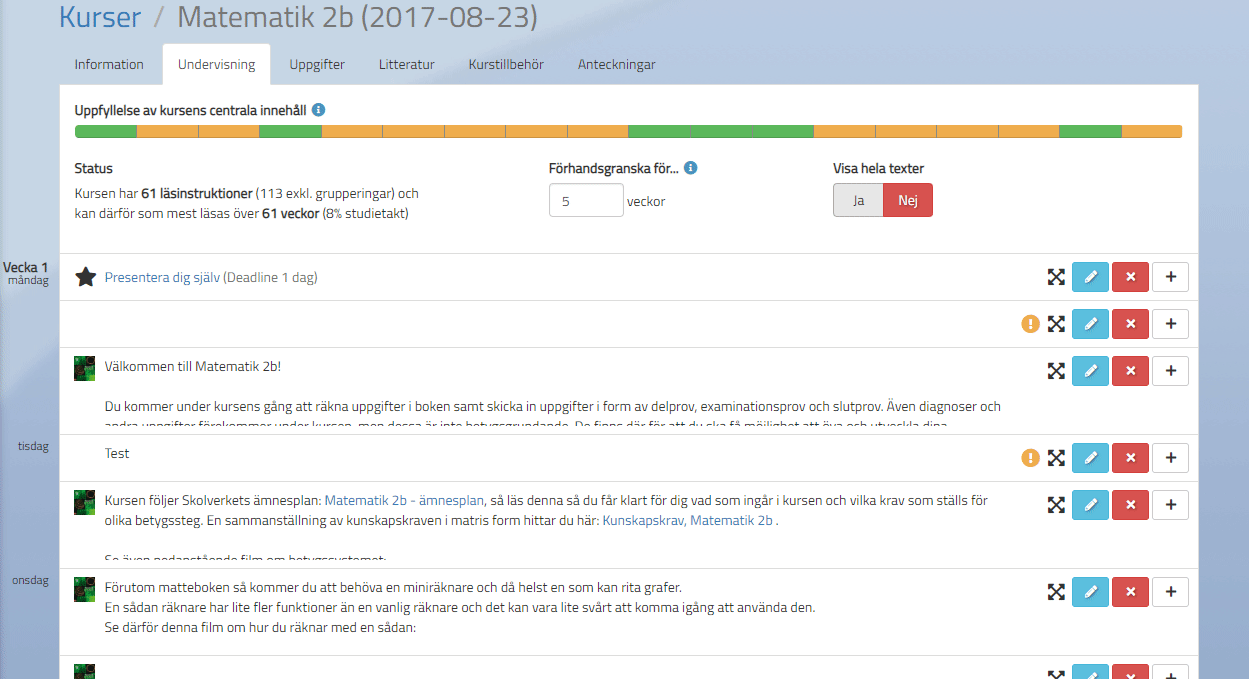Toggle Visa hela texter to Ja

pyautogui.click(x=857, y=200)
